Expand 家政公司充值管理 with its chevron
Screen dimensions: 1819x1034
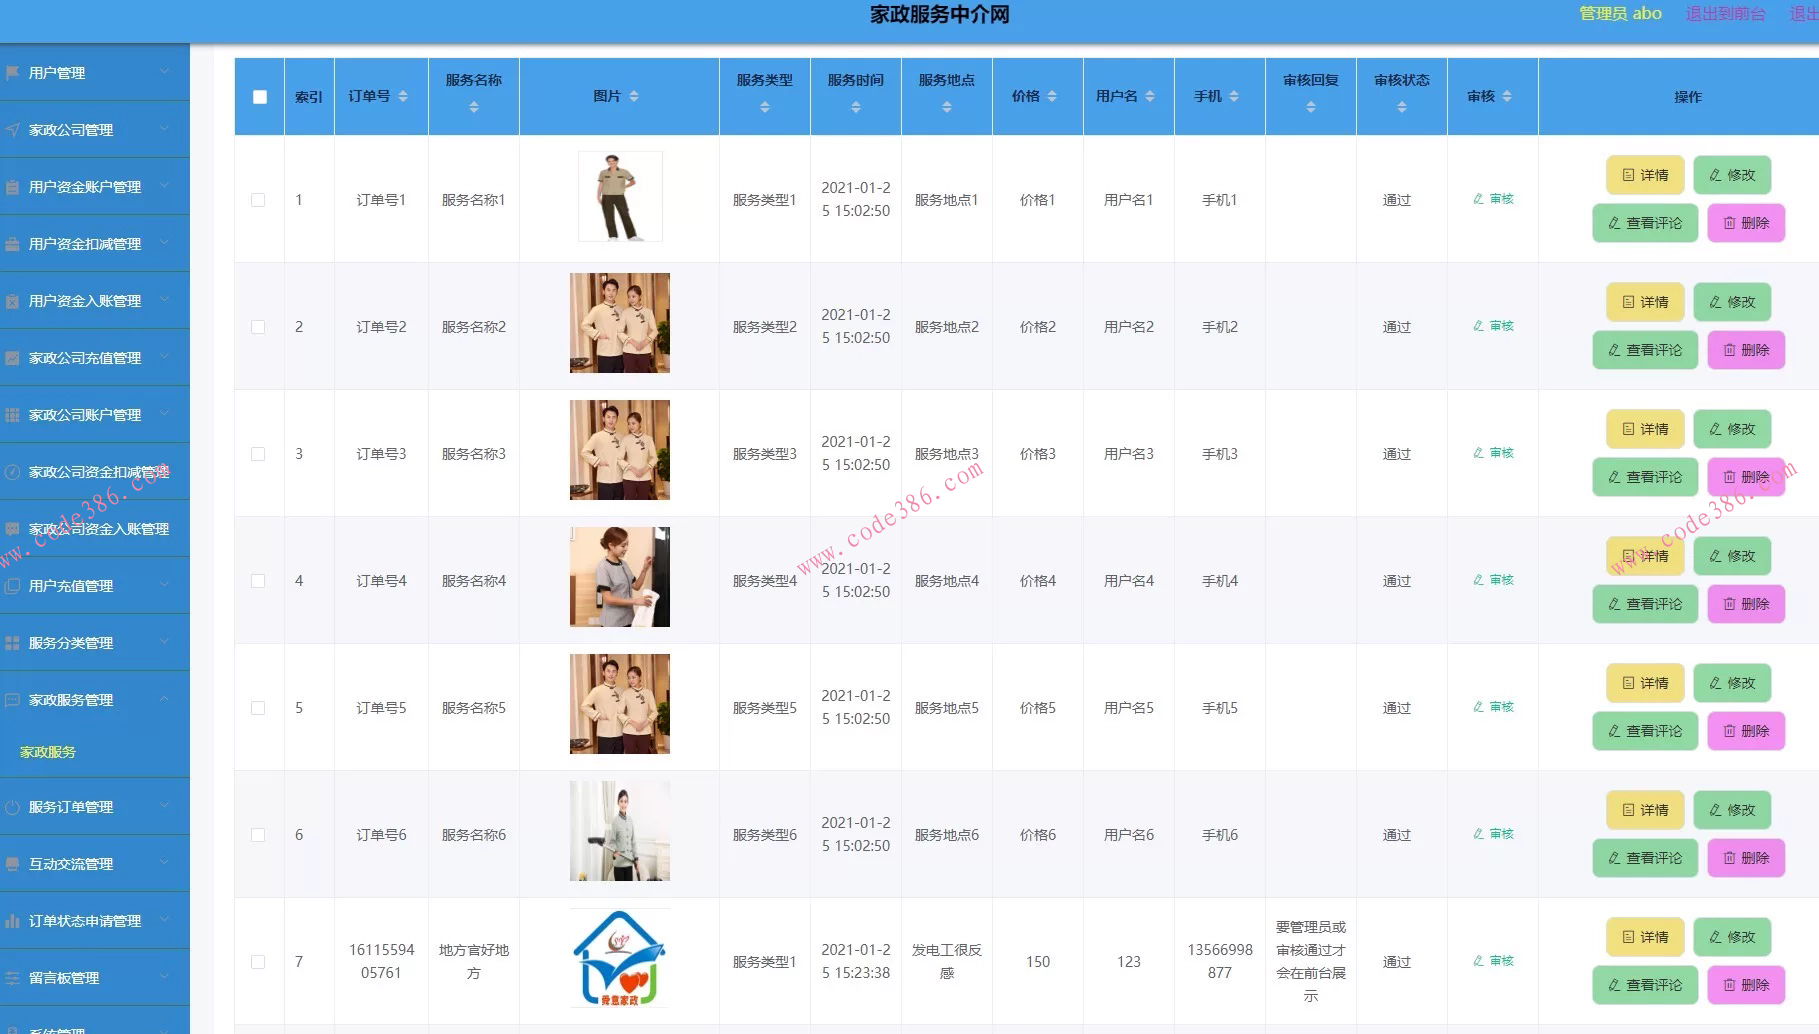[164, 357]
